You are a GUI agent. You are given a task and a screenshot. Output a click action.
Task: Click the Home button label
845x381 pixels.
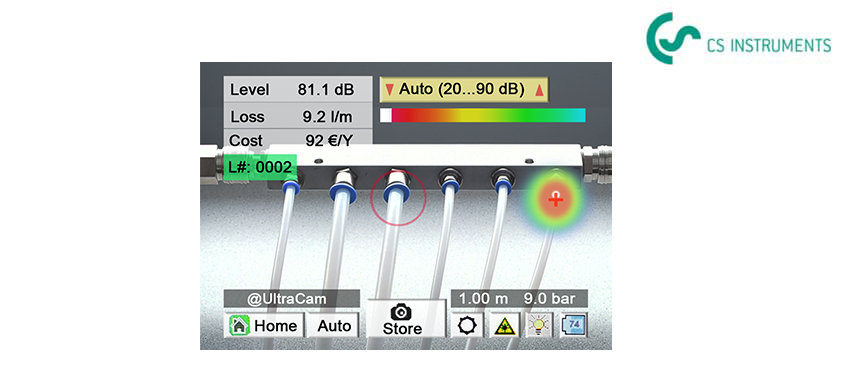point(275,325)
